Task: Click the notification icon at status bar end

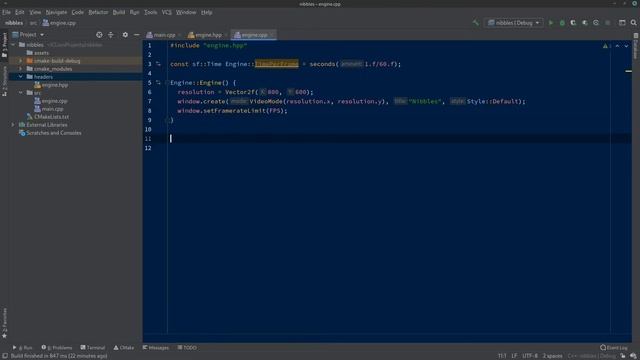Action: point(633,356)
